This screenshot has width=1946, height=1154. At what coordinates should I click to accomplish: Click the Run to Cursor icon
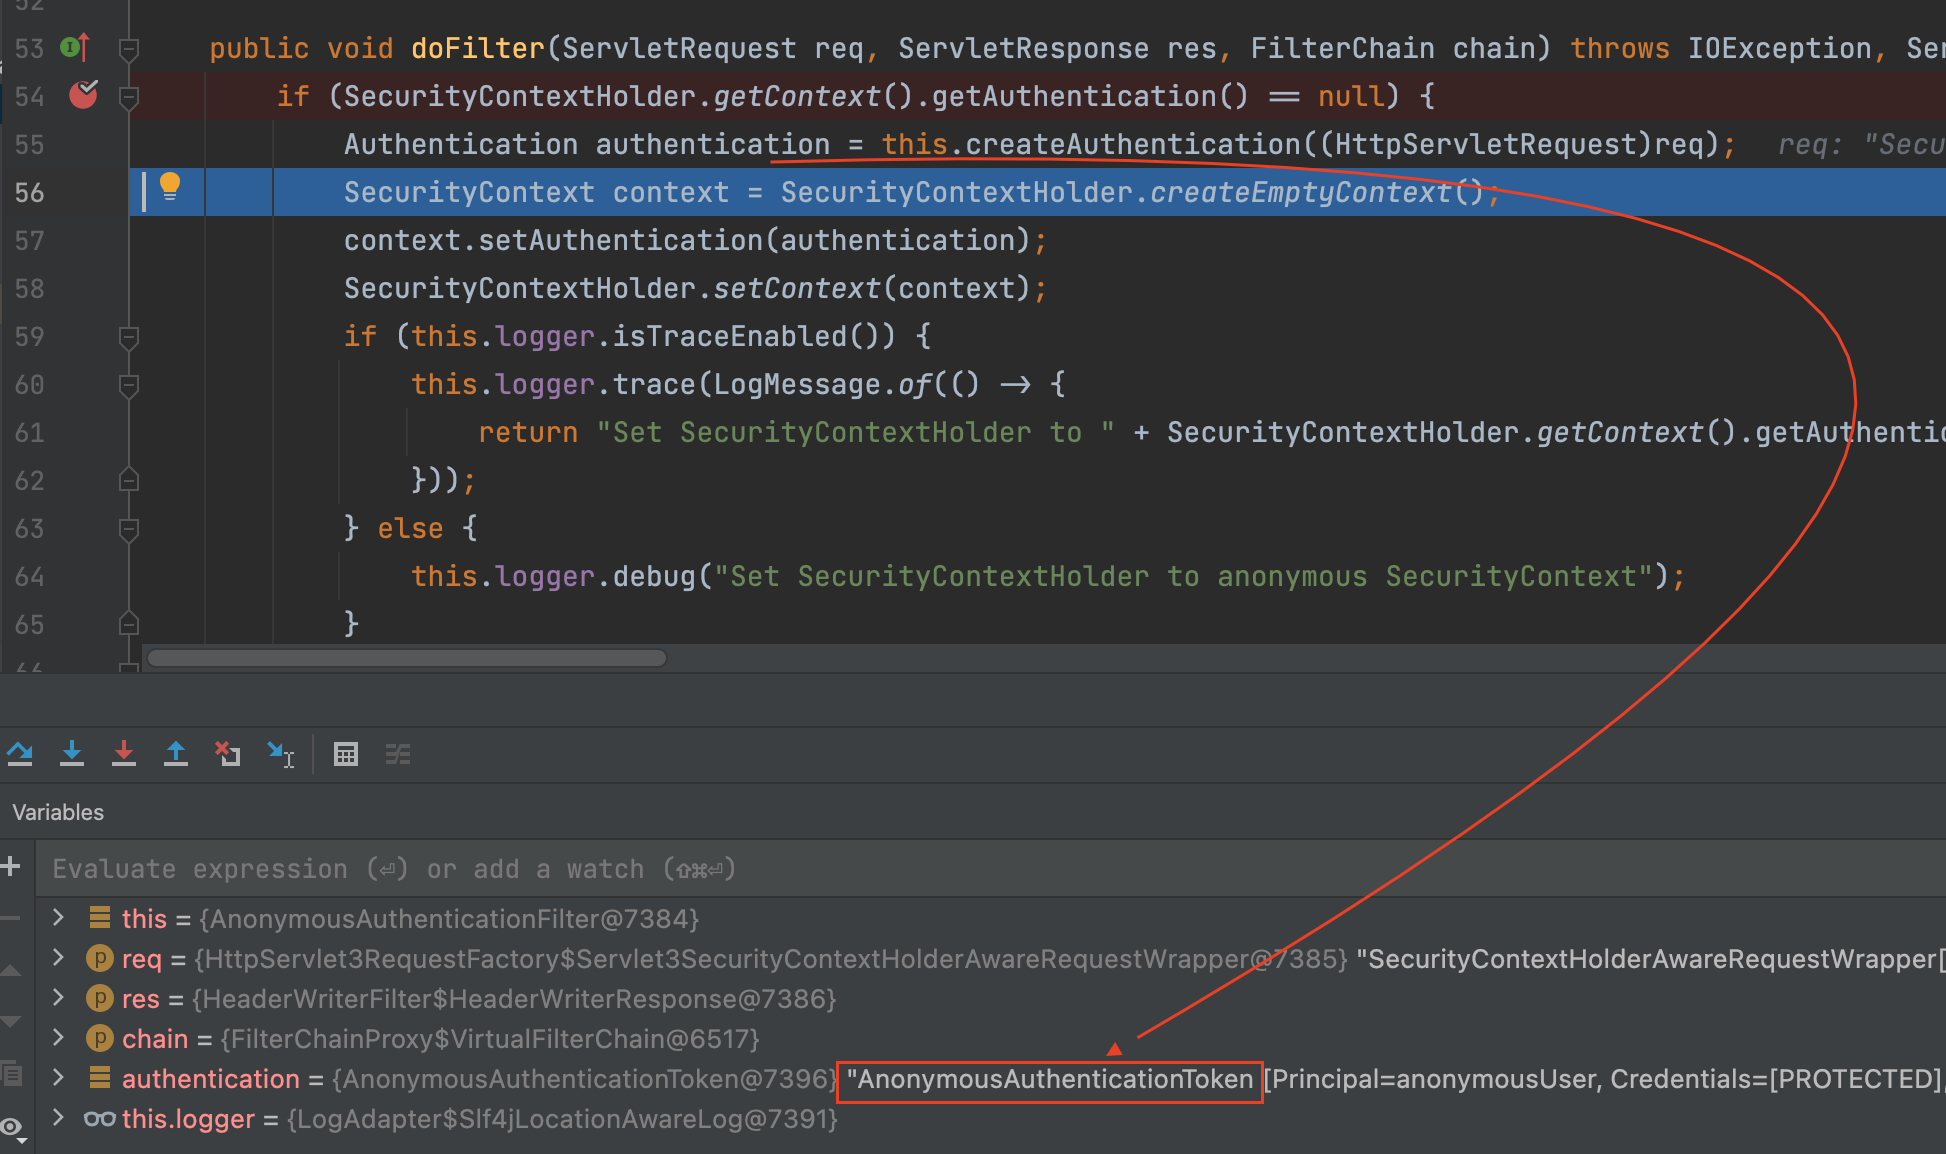pos(280,754)
